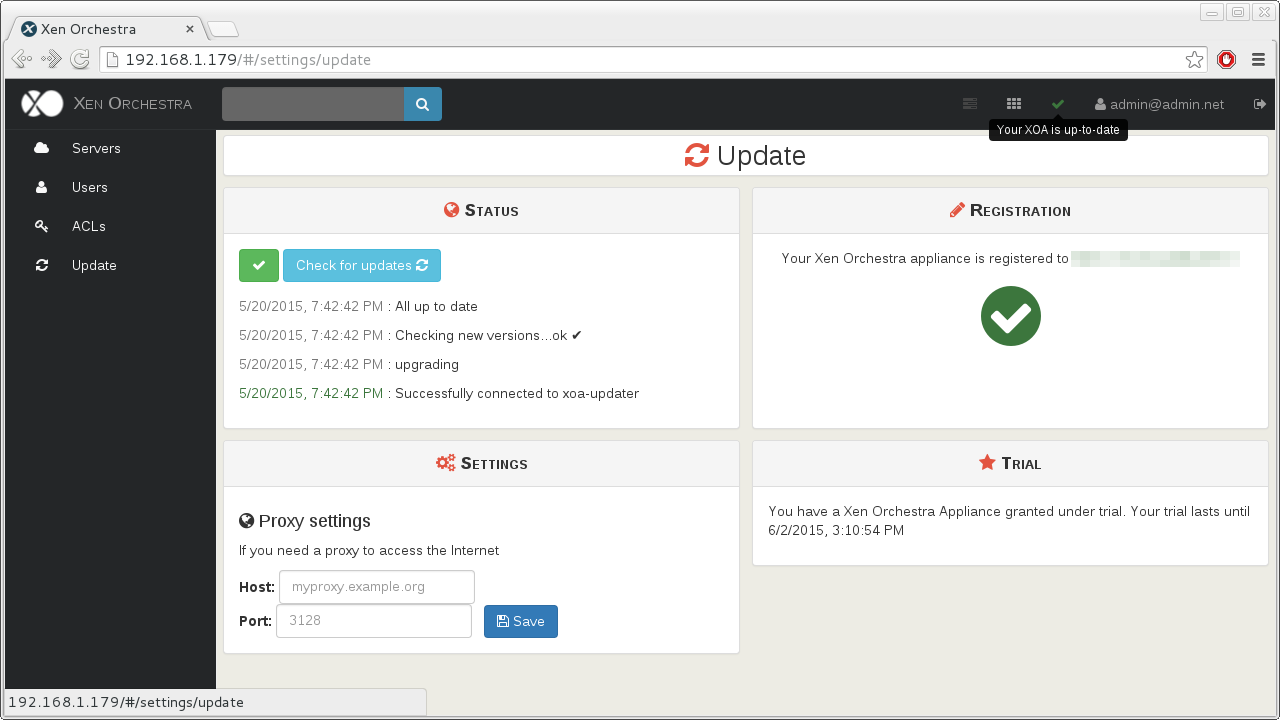Click the Trial panel heading

click(1010, 464)
